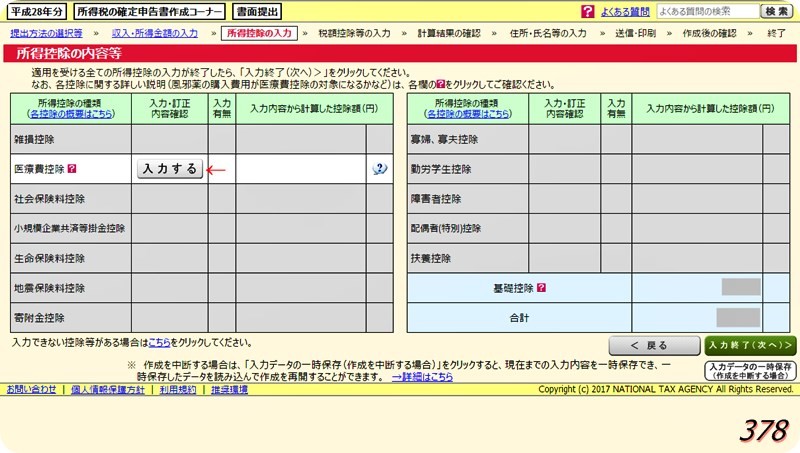This screenshot has height=453, width=800.
Task: Click the 検索 search button
Action: coord(777,11)
